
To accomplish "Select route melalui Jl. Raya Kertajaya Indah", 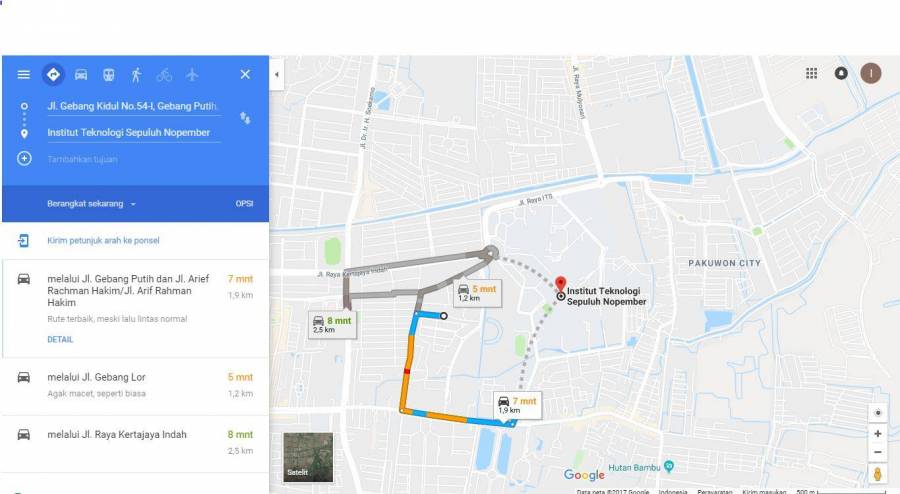I will click(x=135, y=442).
